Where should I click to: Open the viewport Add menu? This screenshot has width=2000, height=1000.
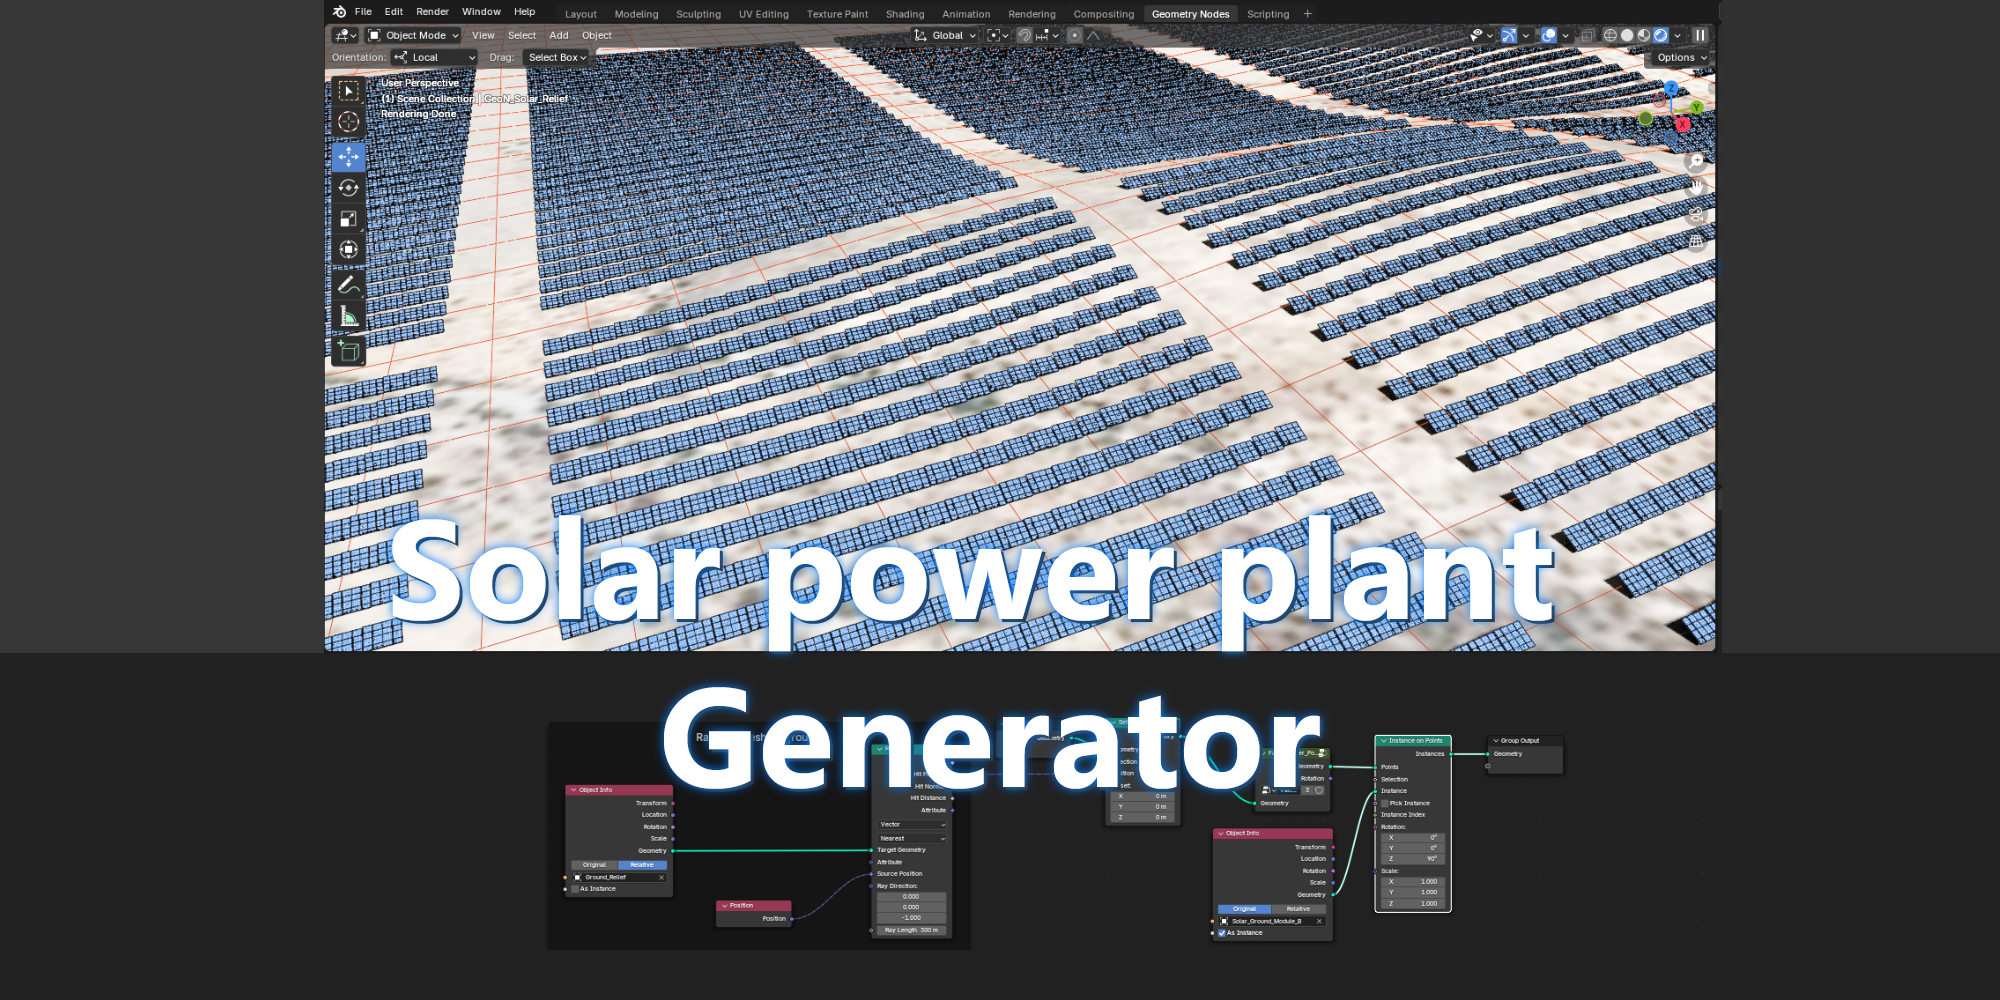[x=558, y=35]
